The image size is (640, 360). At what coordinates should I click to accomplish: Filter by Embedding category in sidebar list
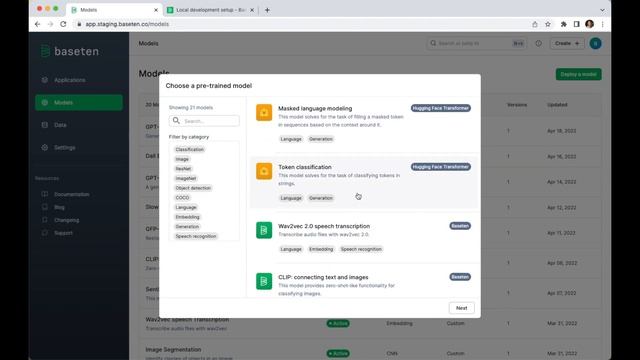(x=187, y=217)
